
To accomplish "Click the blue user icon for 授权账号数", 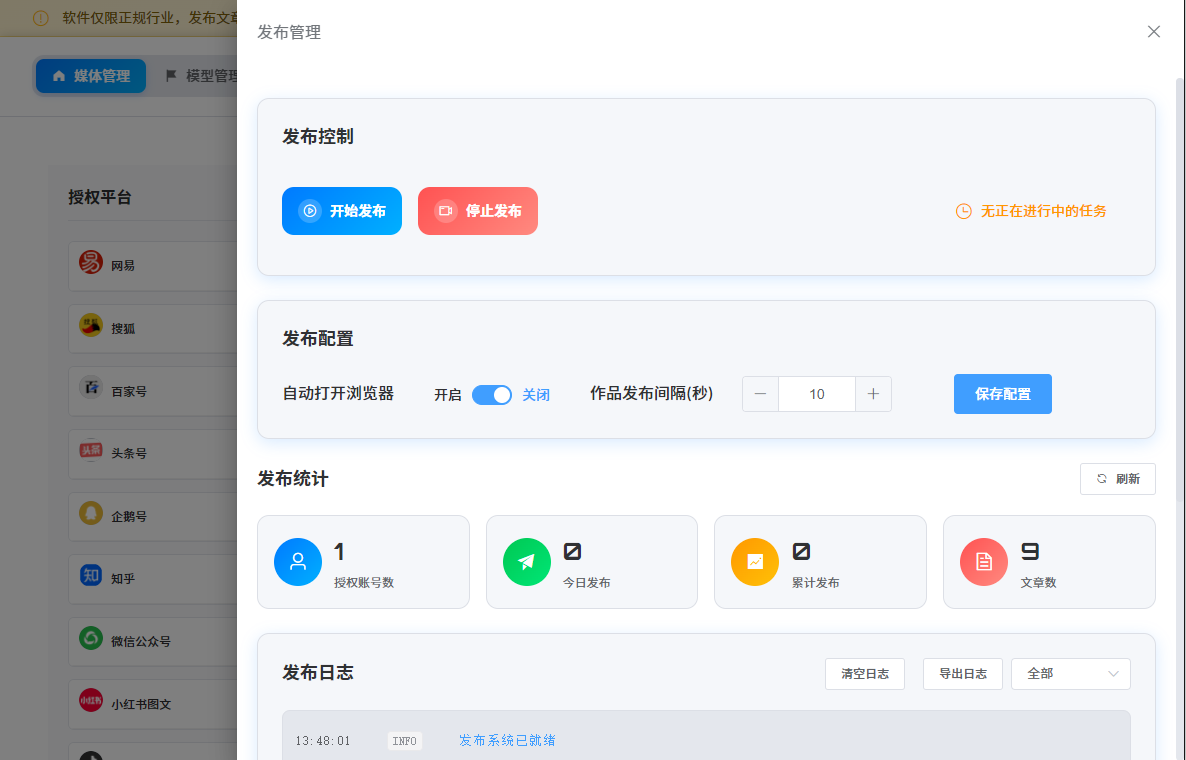I will pos(298,562).
